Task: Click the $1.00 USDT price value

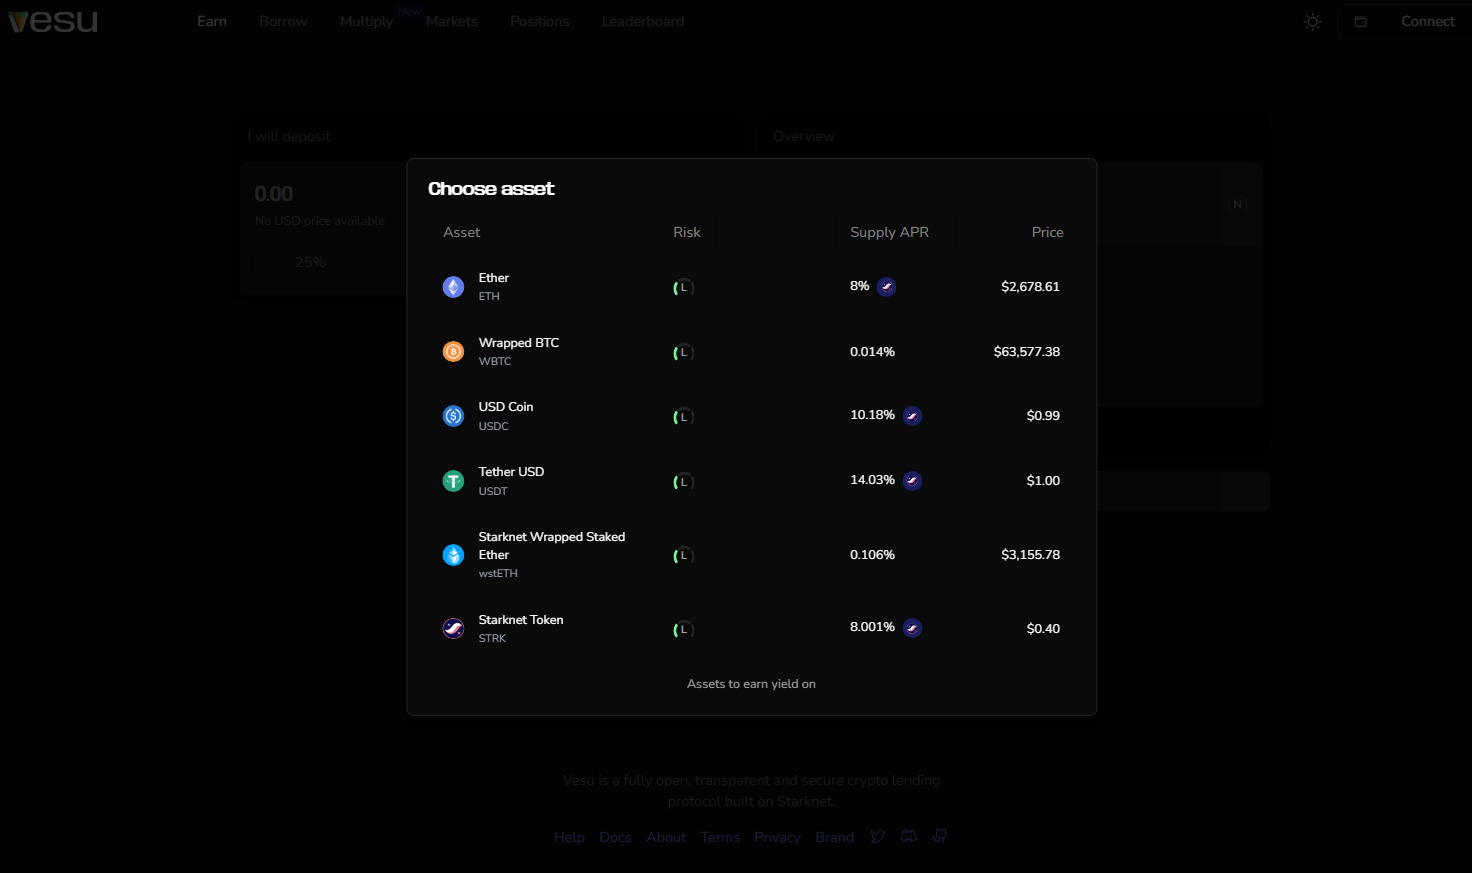Action: [1043, 481]
